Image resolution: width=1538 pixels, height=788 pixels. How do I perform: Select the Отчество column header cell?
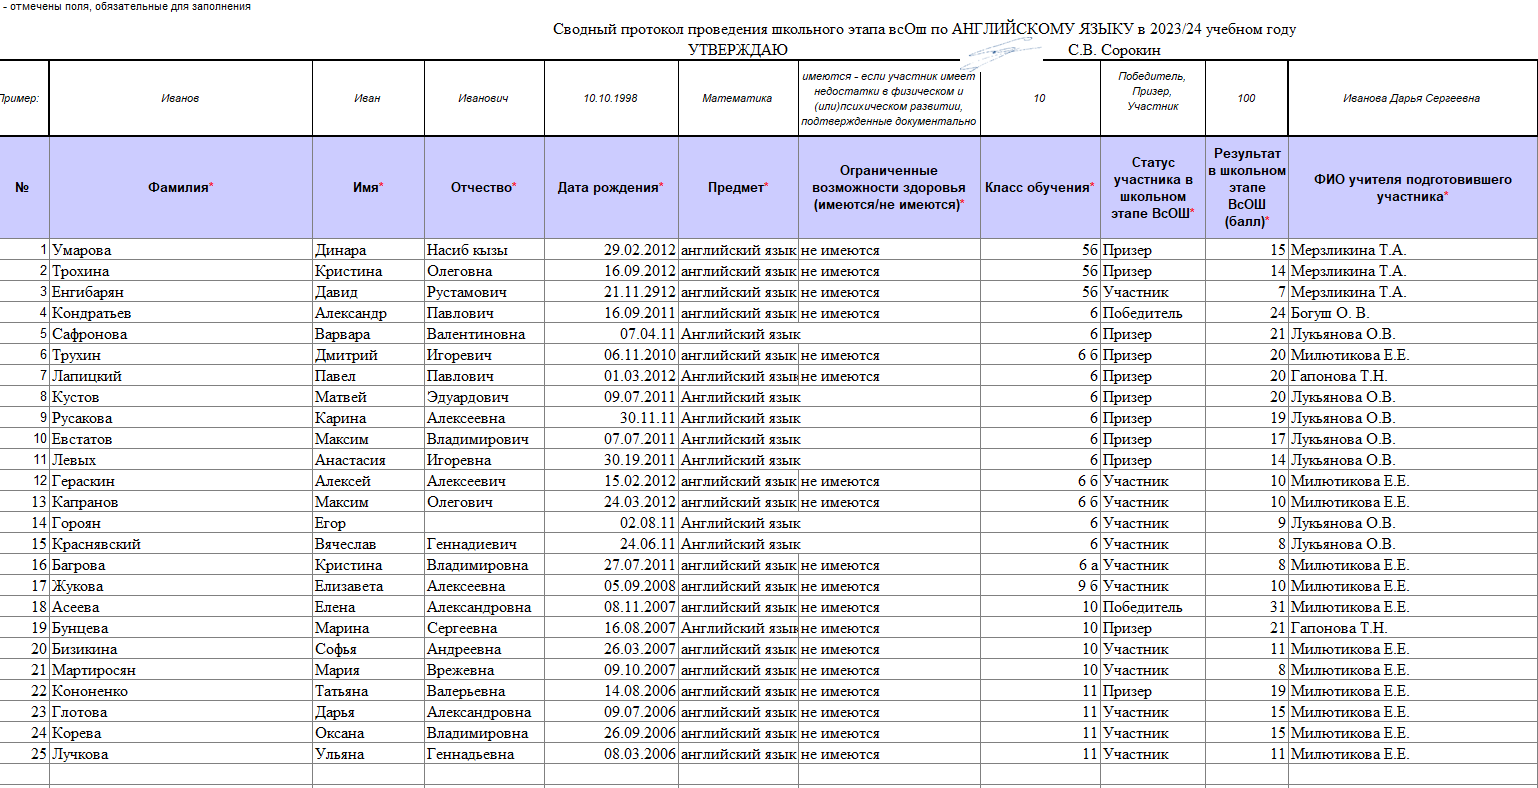tap(484, 188)
